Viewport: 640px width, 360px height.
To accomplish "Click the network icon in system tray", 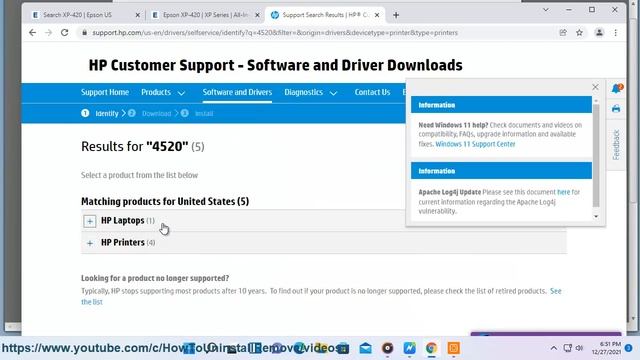I will [567, 348].
